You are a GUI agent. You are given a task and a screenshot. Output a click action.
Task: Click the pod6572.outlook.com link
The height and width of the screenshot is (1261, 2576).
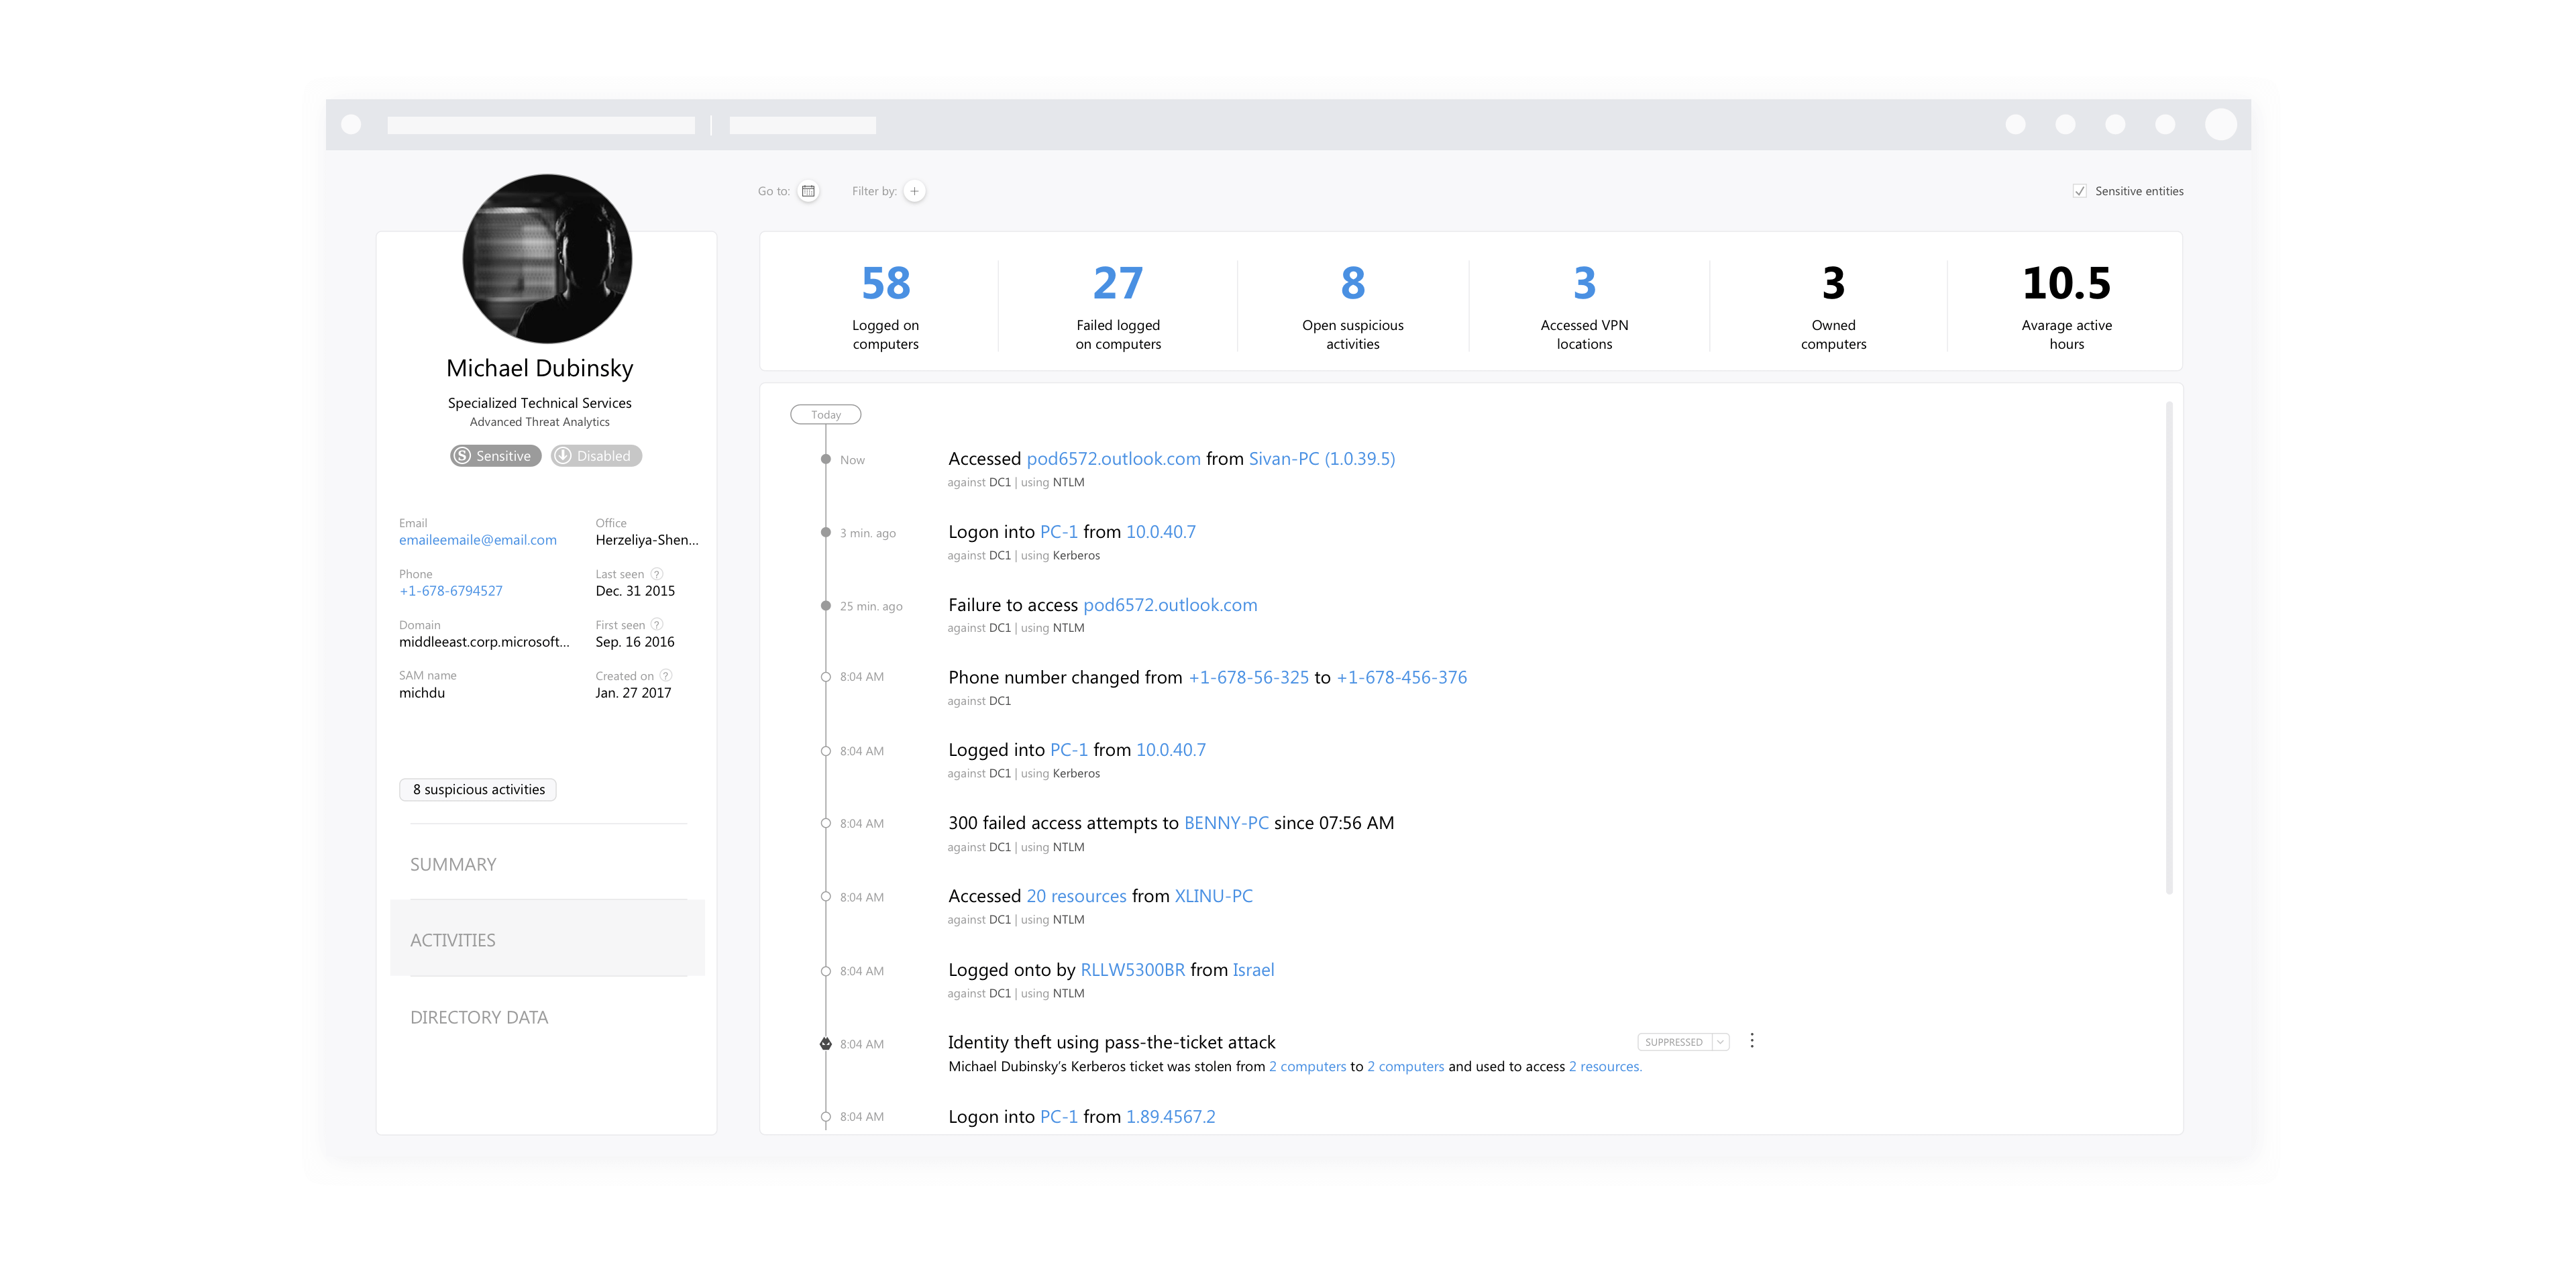1114,459
